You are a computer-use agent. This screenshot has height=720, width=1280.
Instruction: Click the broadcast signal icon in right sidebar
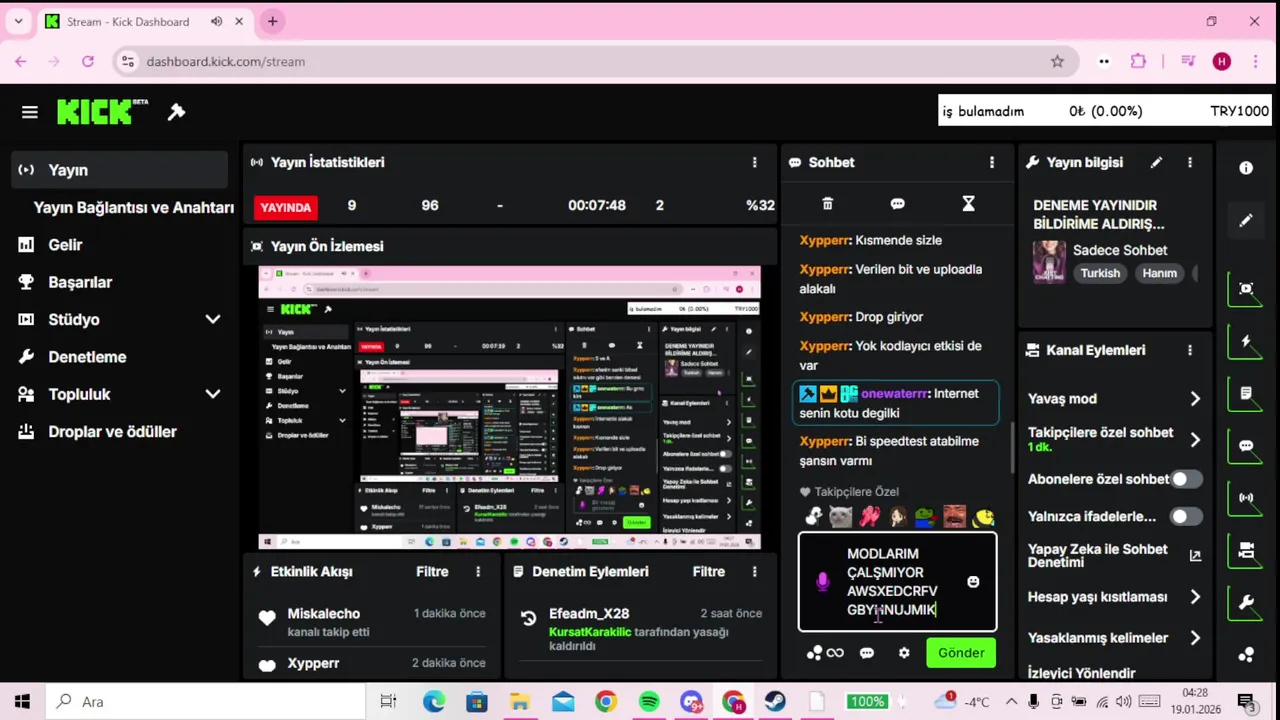point(1246,498)
